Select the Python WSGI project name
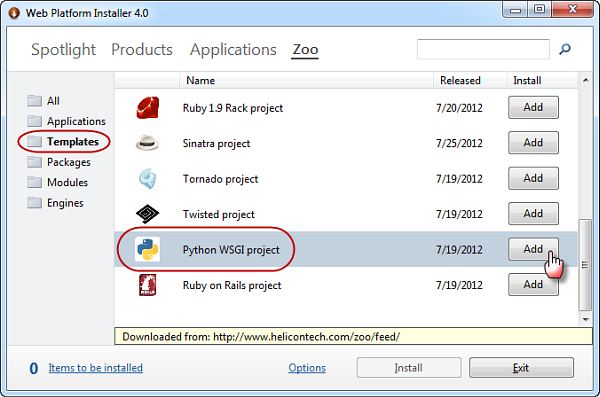Image resolution: width=600 pixels, height=397 pixels. 231,250
